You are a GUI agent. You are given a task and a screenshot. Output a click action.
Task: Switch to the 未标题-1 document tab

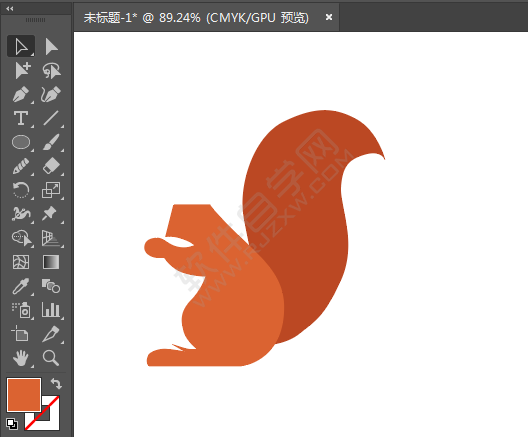[196, 18]
